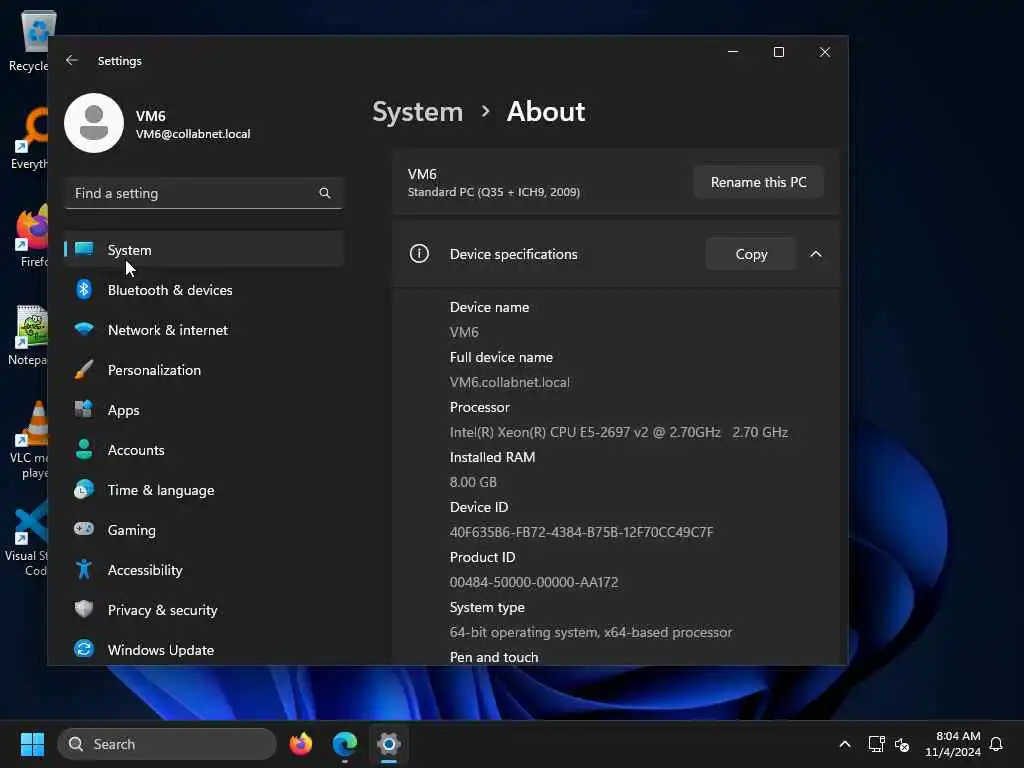Open the Apps settings page
Image resolution: width=1024 pixels, height=768 pixels.
tap(204, 409)
